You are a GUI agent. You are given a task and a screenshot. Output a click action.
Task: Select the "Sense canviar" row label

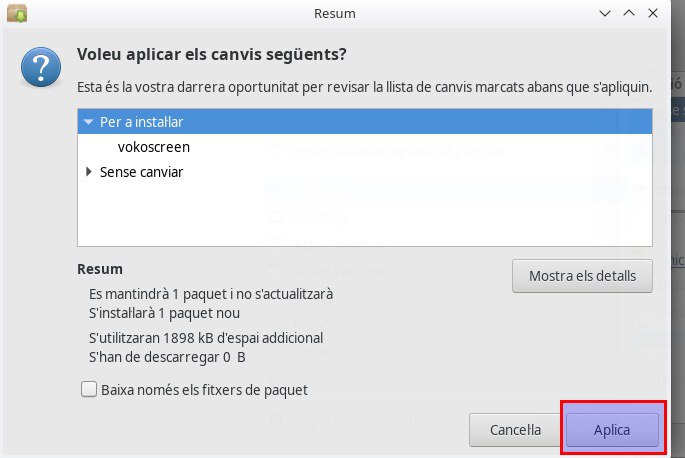point(142,172)
